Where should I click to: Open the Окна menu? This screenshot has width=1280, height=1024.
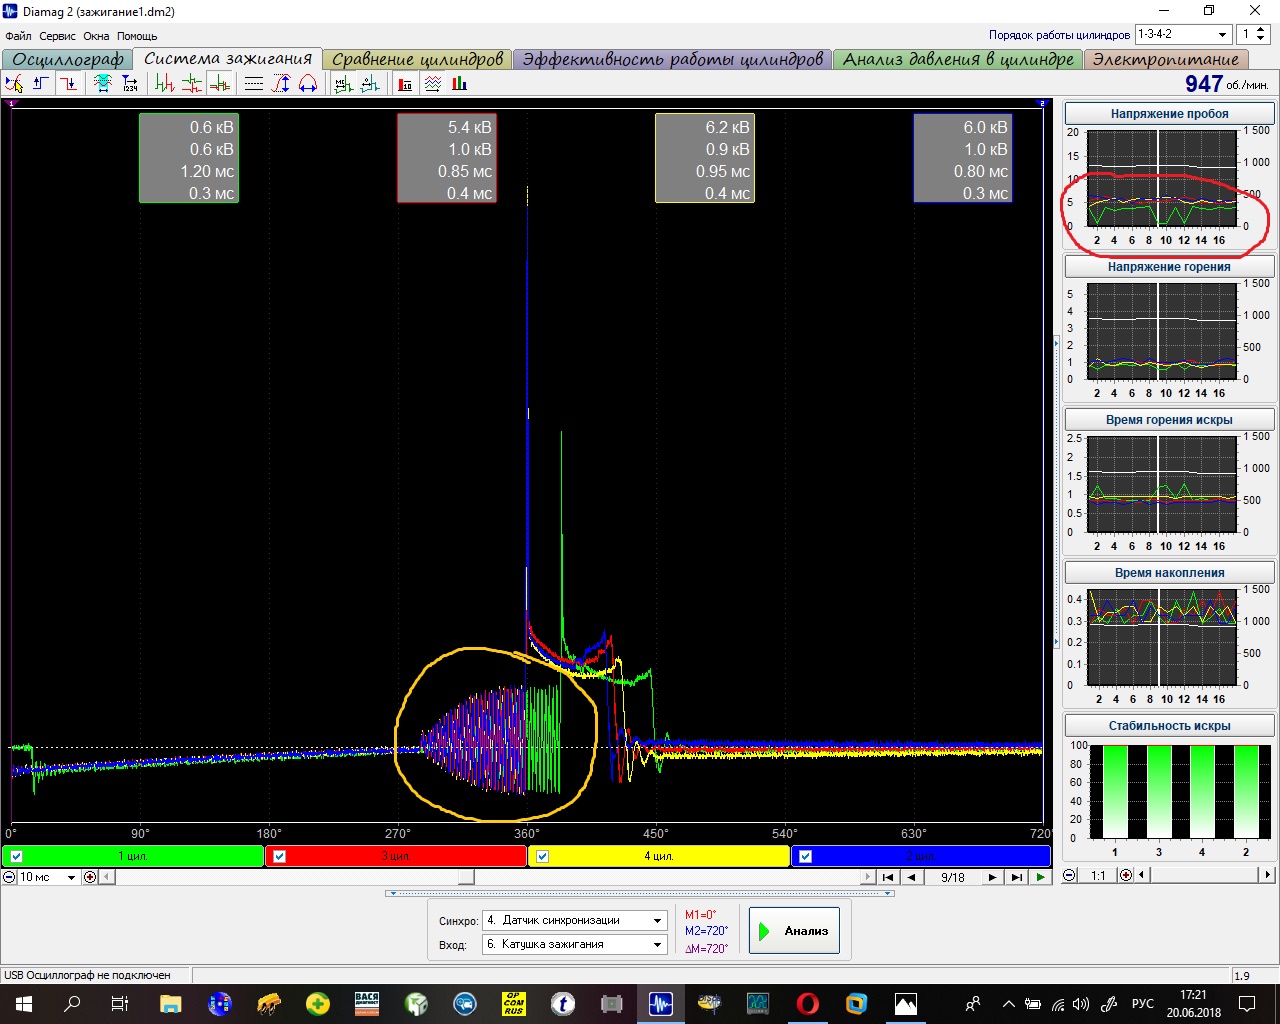coord(96,36)
